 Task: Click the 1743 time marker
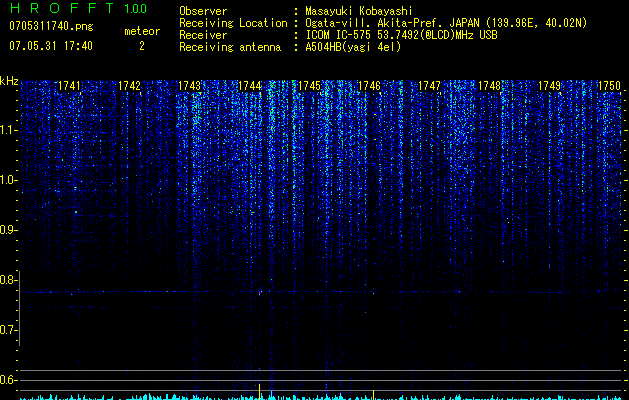(x=189, y=86)
